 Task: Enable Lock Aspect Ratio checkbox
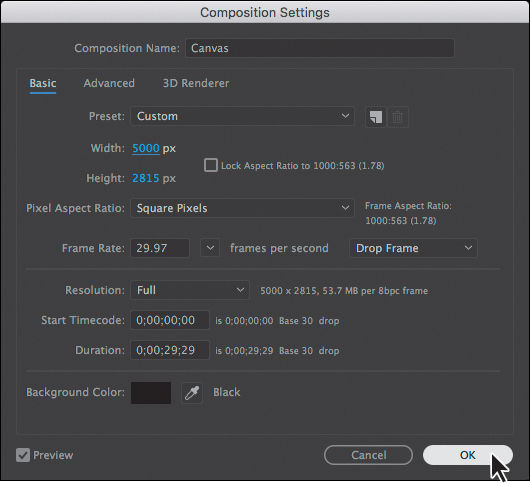(x=211, y=165)
